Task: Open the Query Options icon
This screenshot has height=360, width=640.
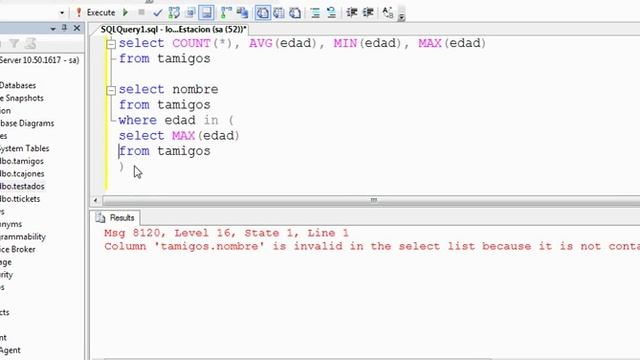Action: (190, 13)
